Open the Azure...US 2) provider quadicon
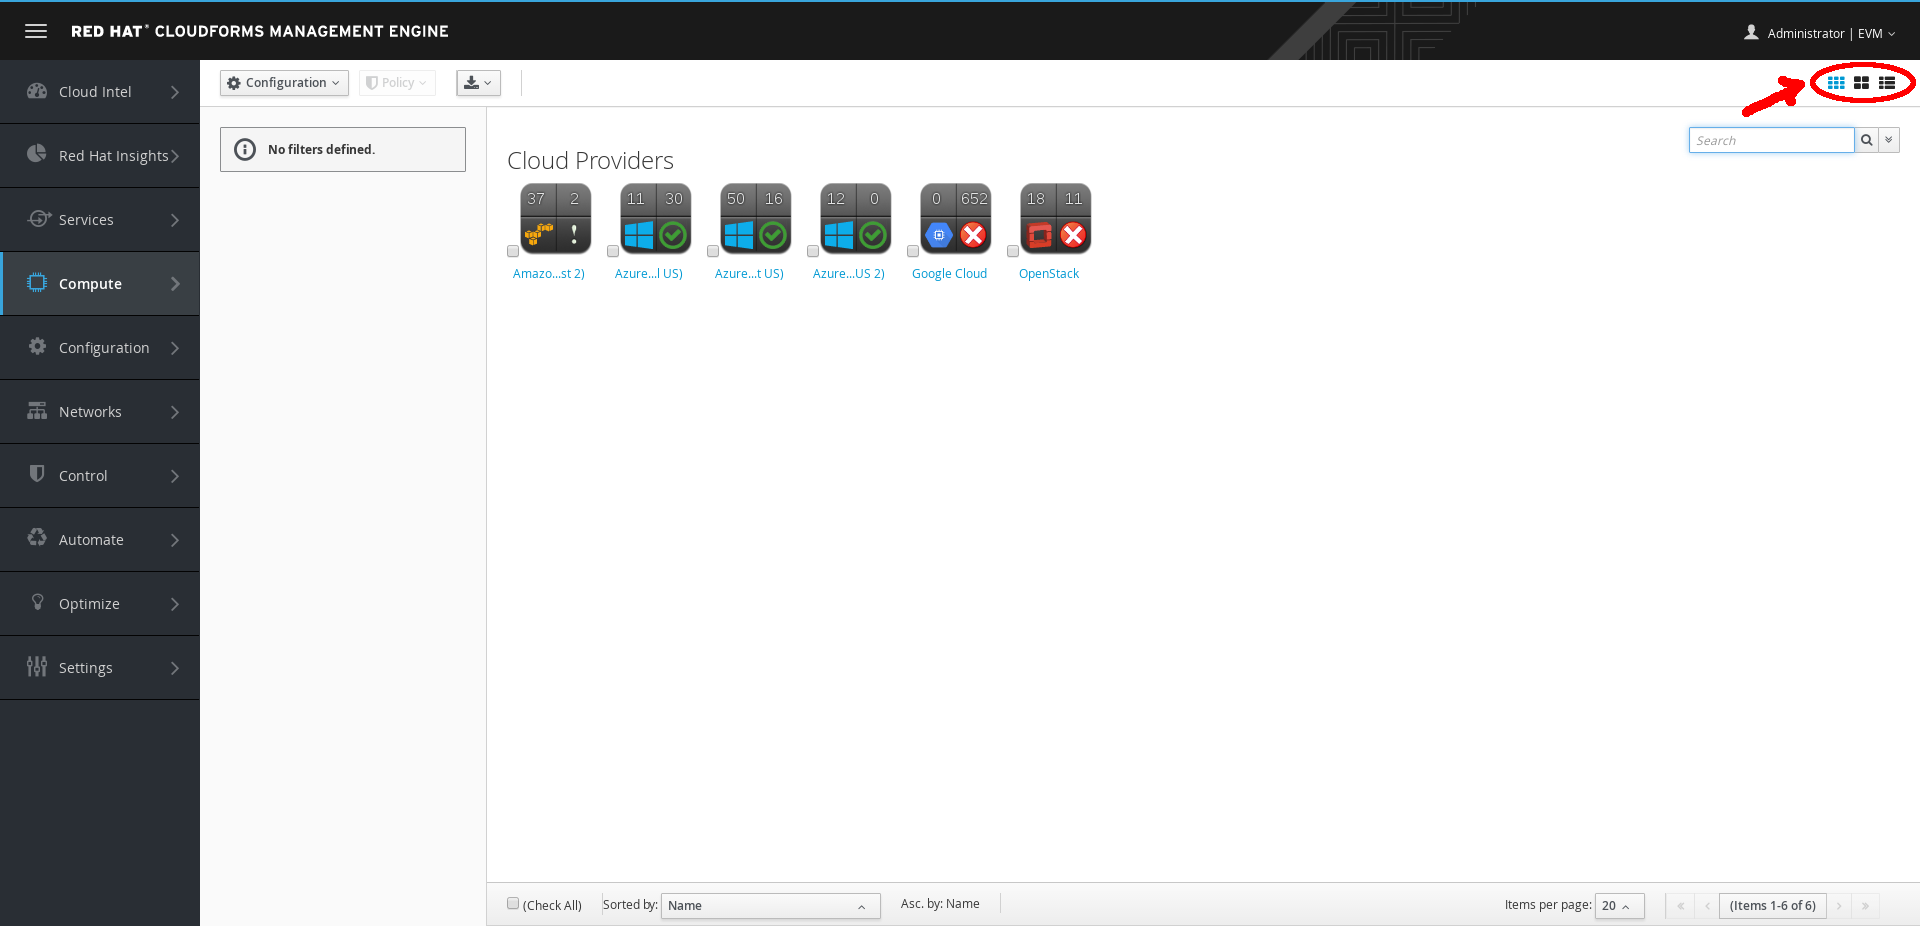The height and width of the screenshot is (926, 1920). pos(855,218)
